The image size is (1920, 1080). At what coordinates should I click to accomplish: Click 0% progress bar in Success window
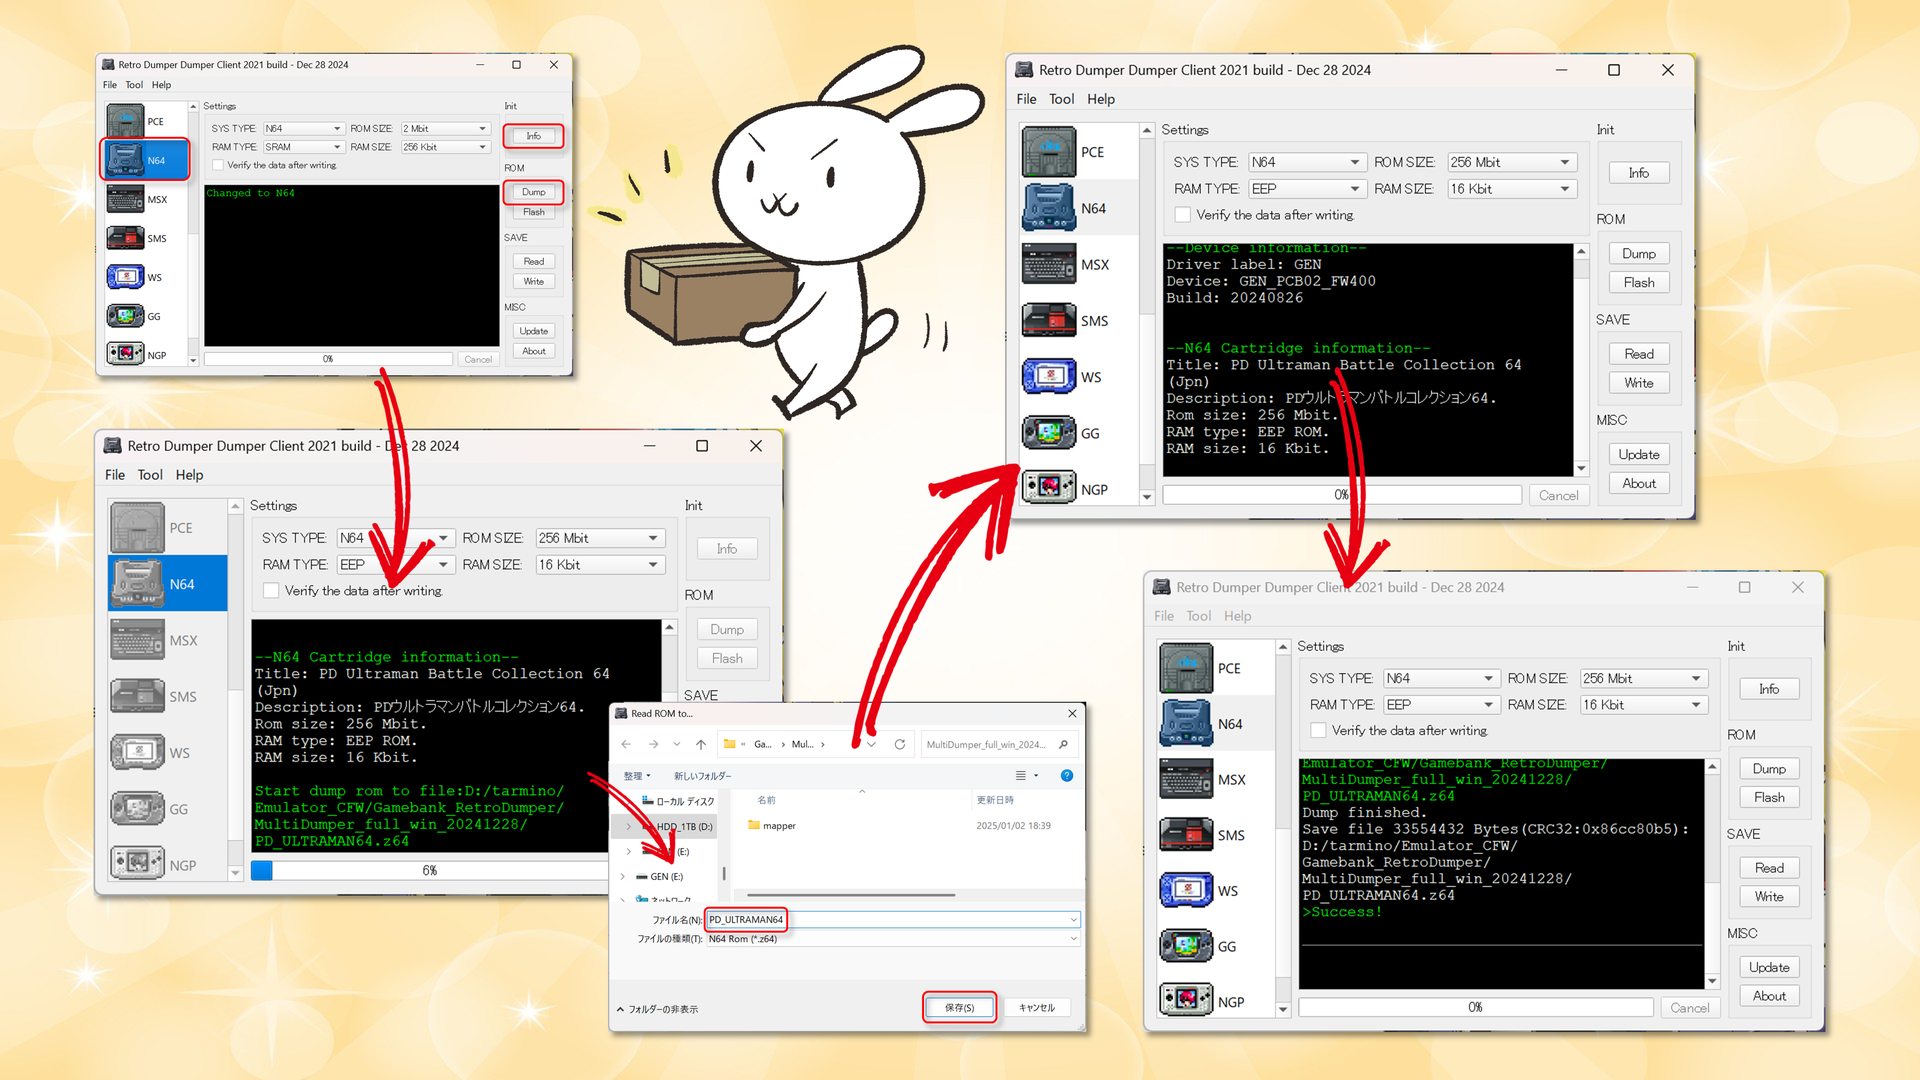point(1476,1007)
